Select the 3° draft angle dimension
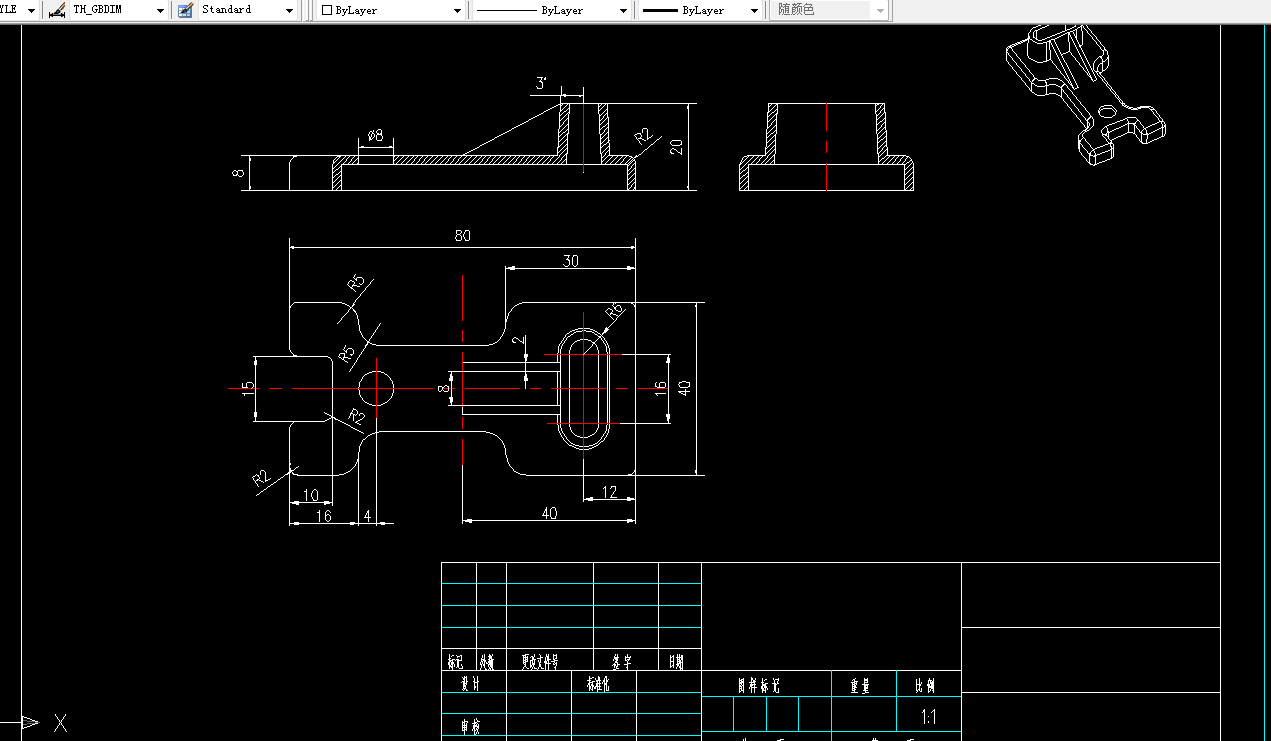Screen dimensions: 1271x741 click(x=541, y=83)
